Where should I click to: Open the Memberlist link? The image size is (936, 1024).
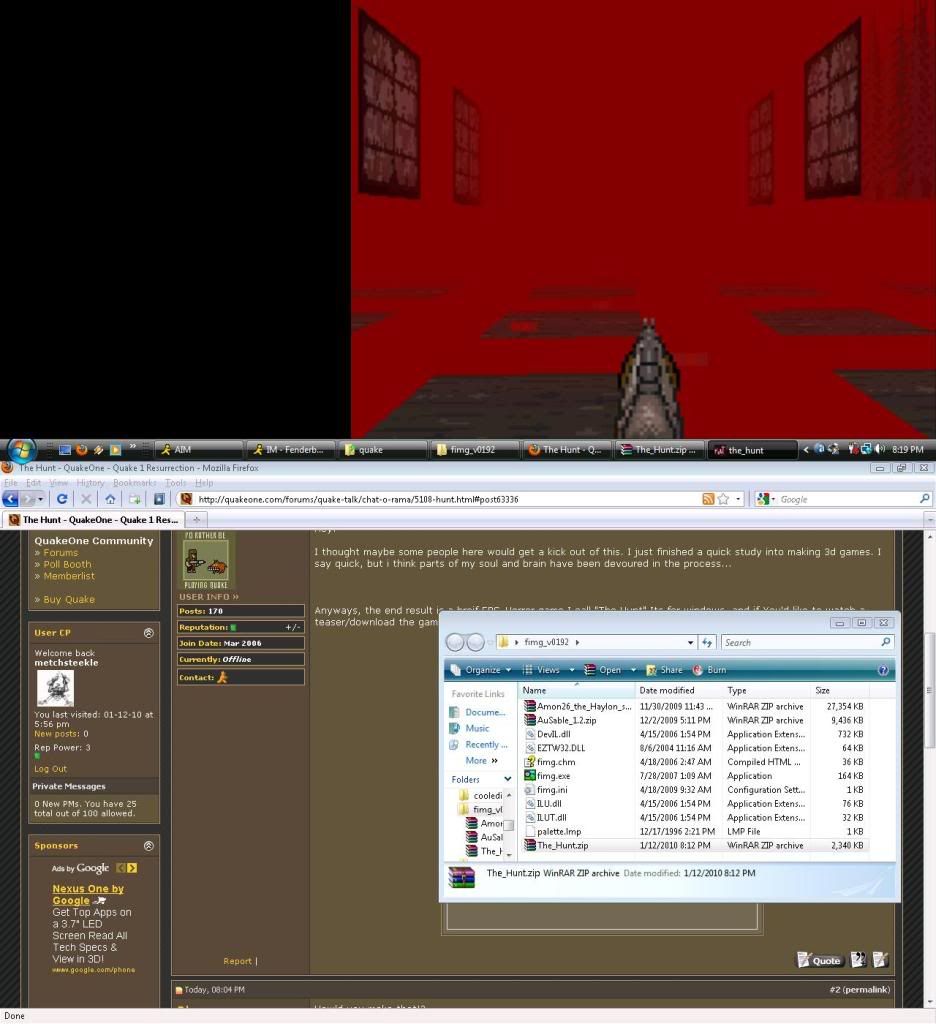69,576
